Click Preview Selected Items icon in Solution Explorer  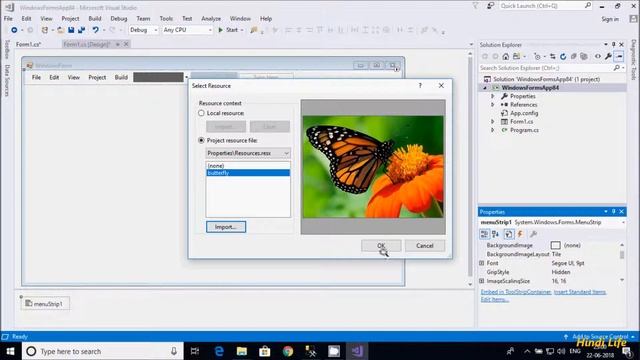pyautogui.click(x=619, y=56)
